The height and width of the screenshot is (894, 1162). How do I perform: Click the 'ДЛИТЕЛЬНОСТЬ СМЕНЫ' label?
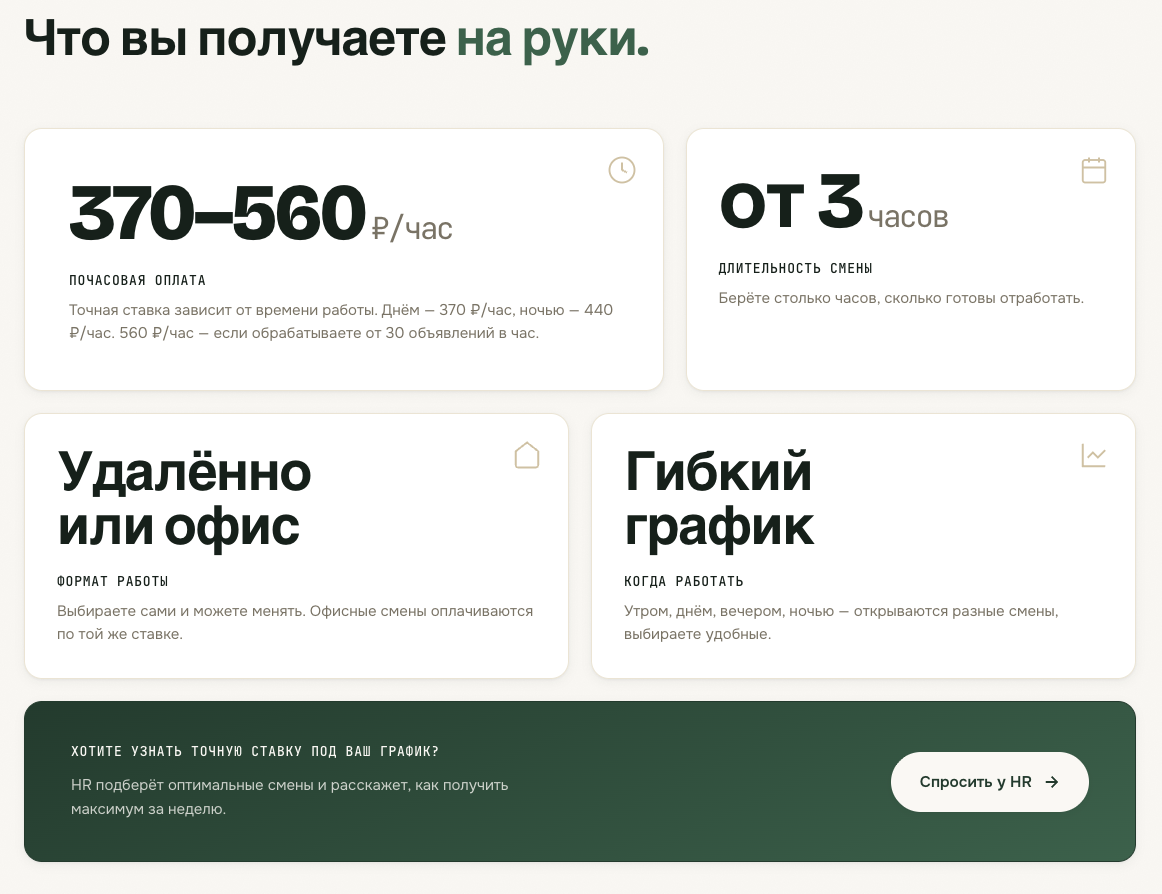point(795,268)
